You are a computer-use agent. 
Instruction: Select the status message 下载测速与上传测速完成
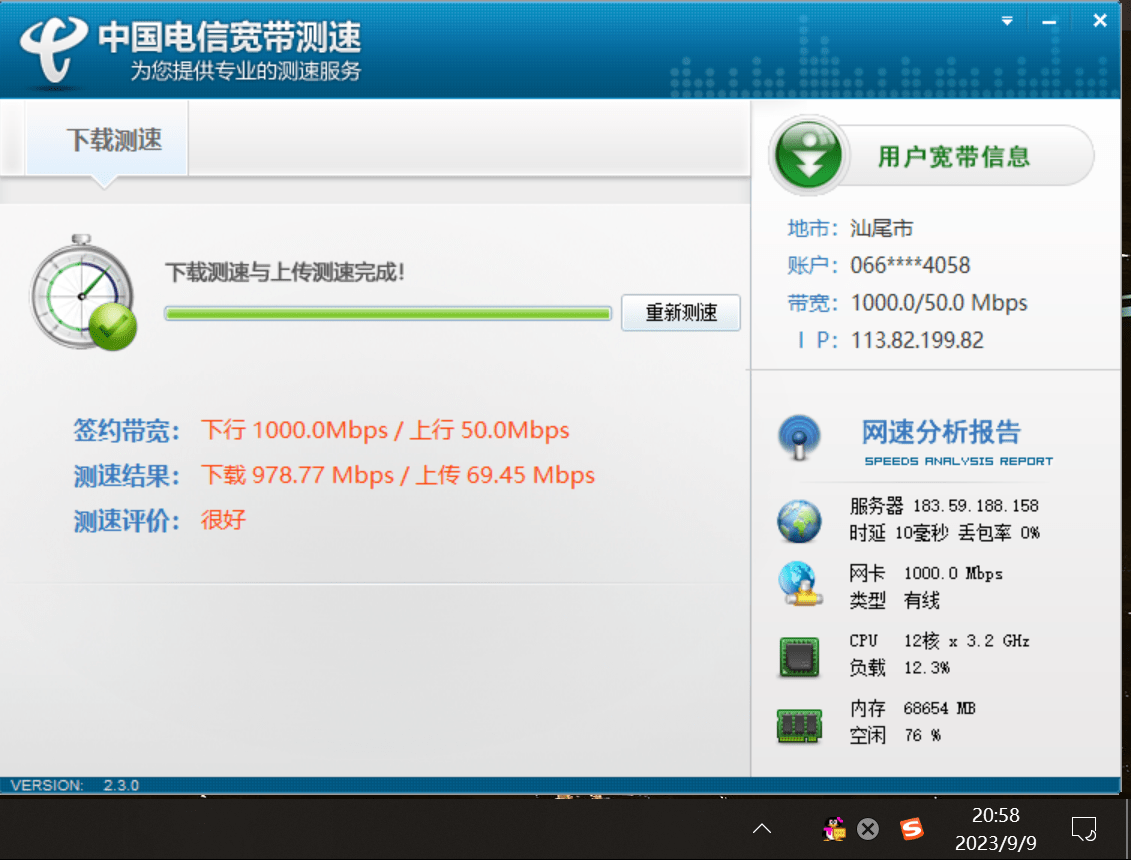(x=285, y=272)
